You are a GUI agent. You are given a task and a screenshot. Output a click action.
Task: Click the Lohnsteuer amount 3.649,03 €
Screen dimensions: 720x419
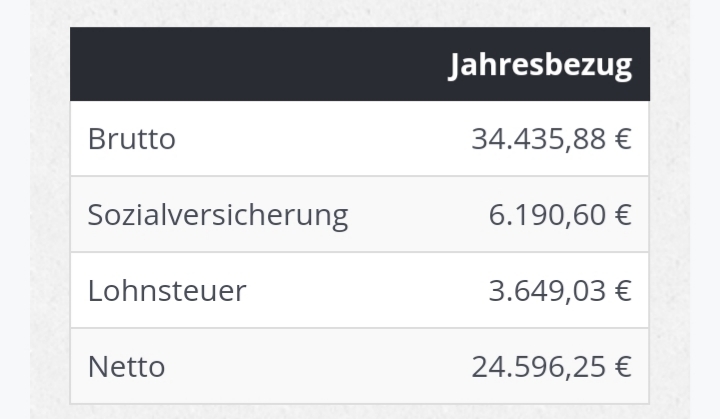tap(560, 290)
